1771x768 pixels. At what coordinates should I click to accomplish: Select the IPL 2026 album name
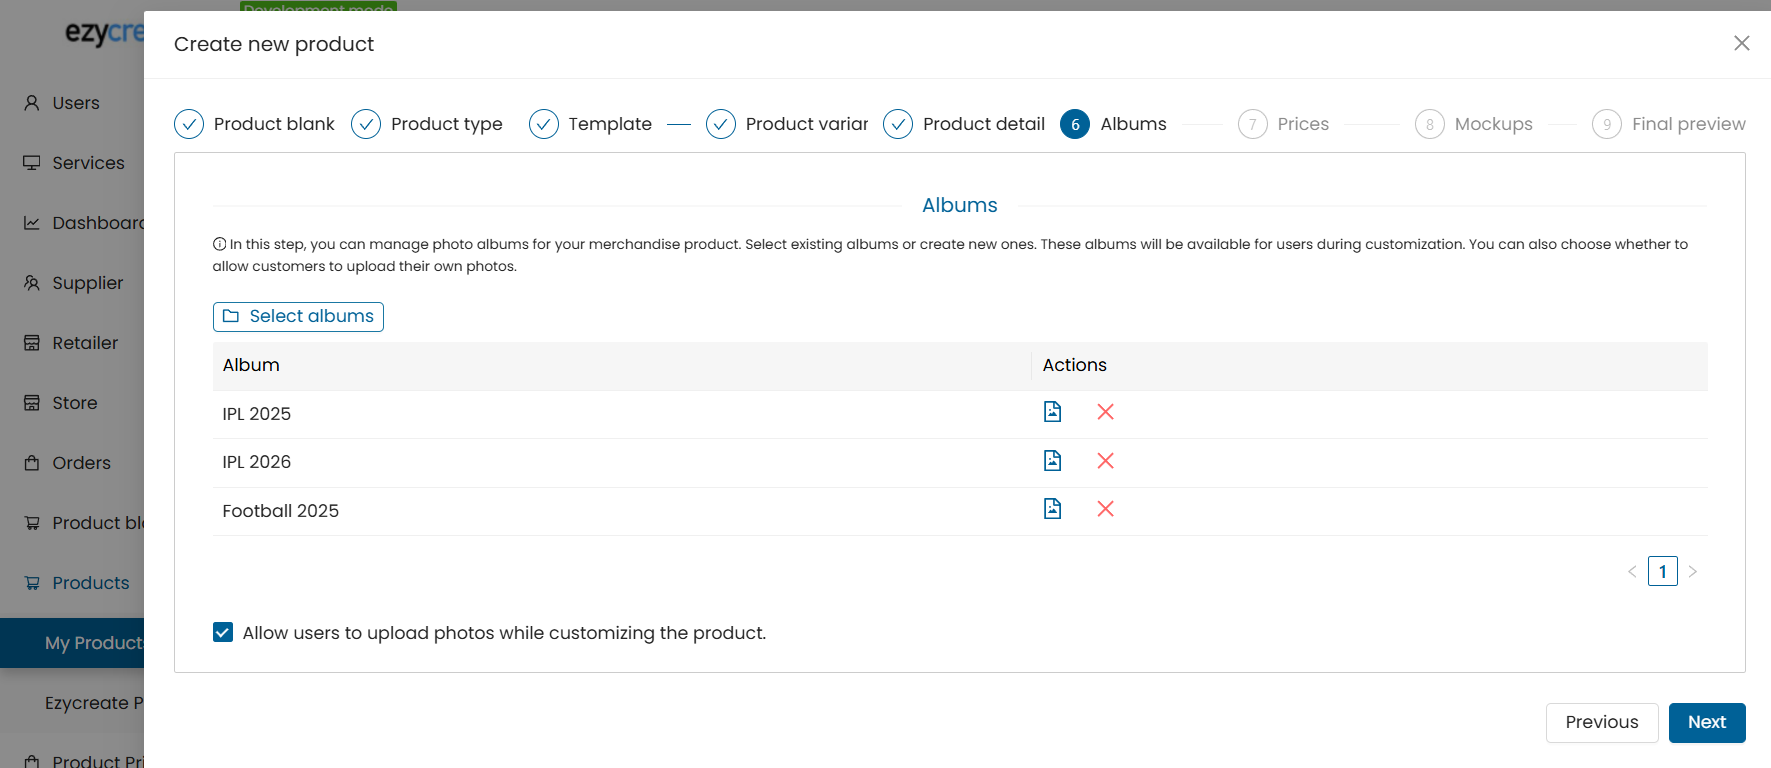coord(257,462)
